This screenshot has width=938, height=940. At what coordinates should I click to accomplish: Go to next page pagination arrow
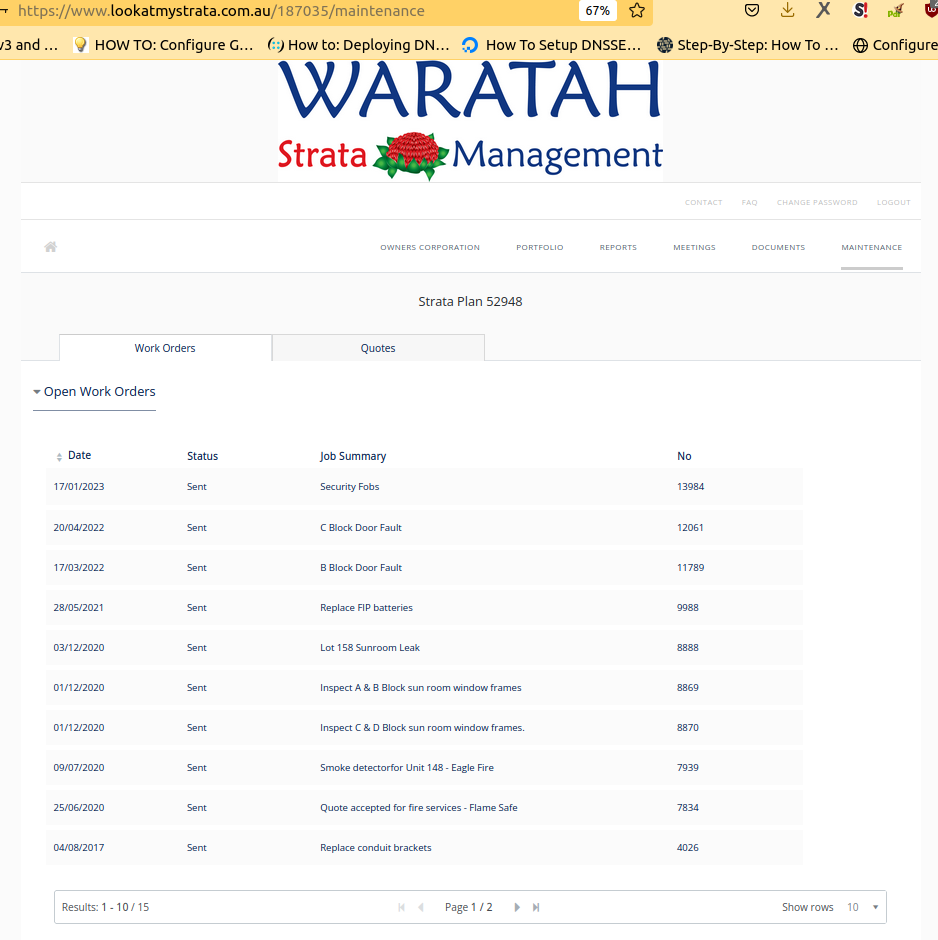(517, 907)
